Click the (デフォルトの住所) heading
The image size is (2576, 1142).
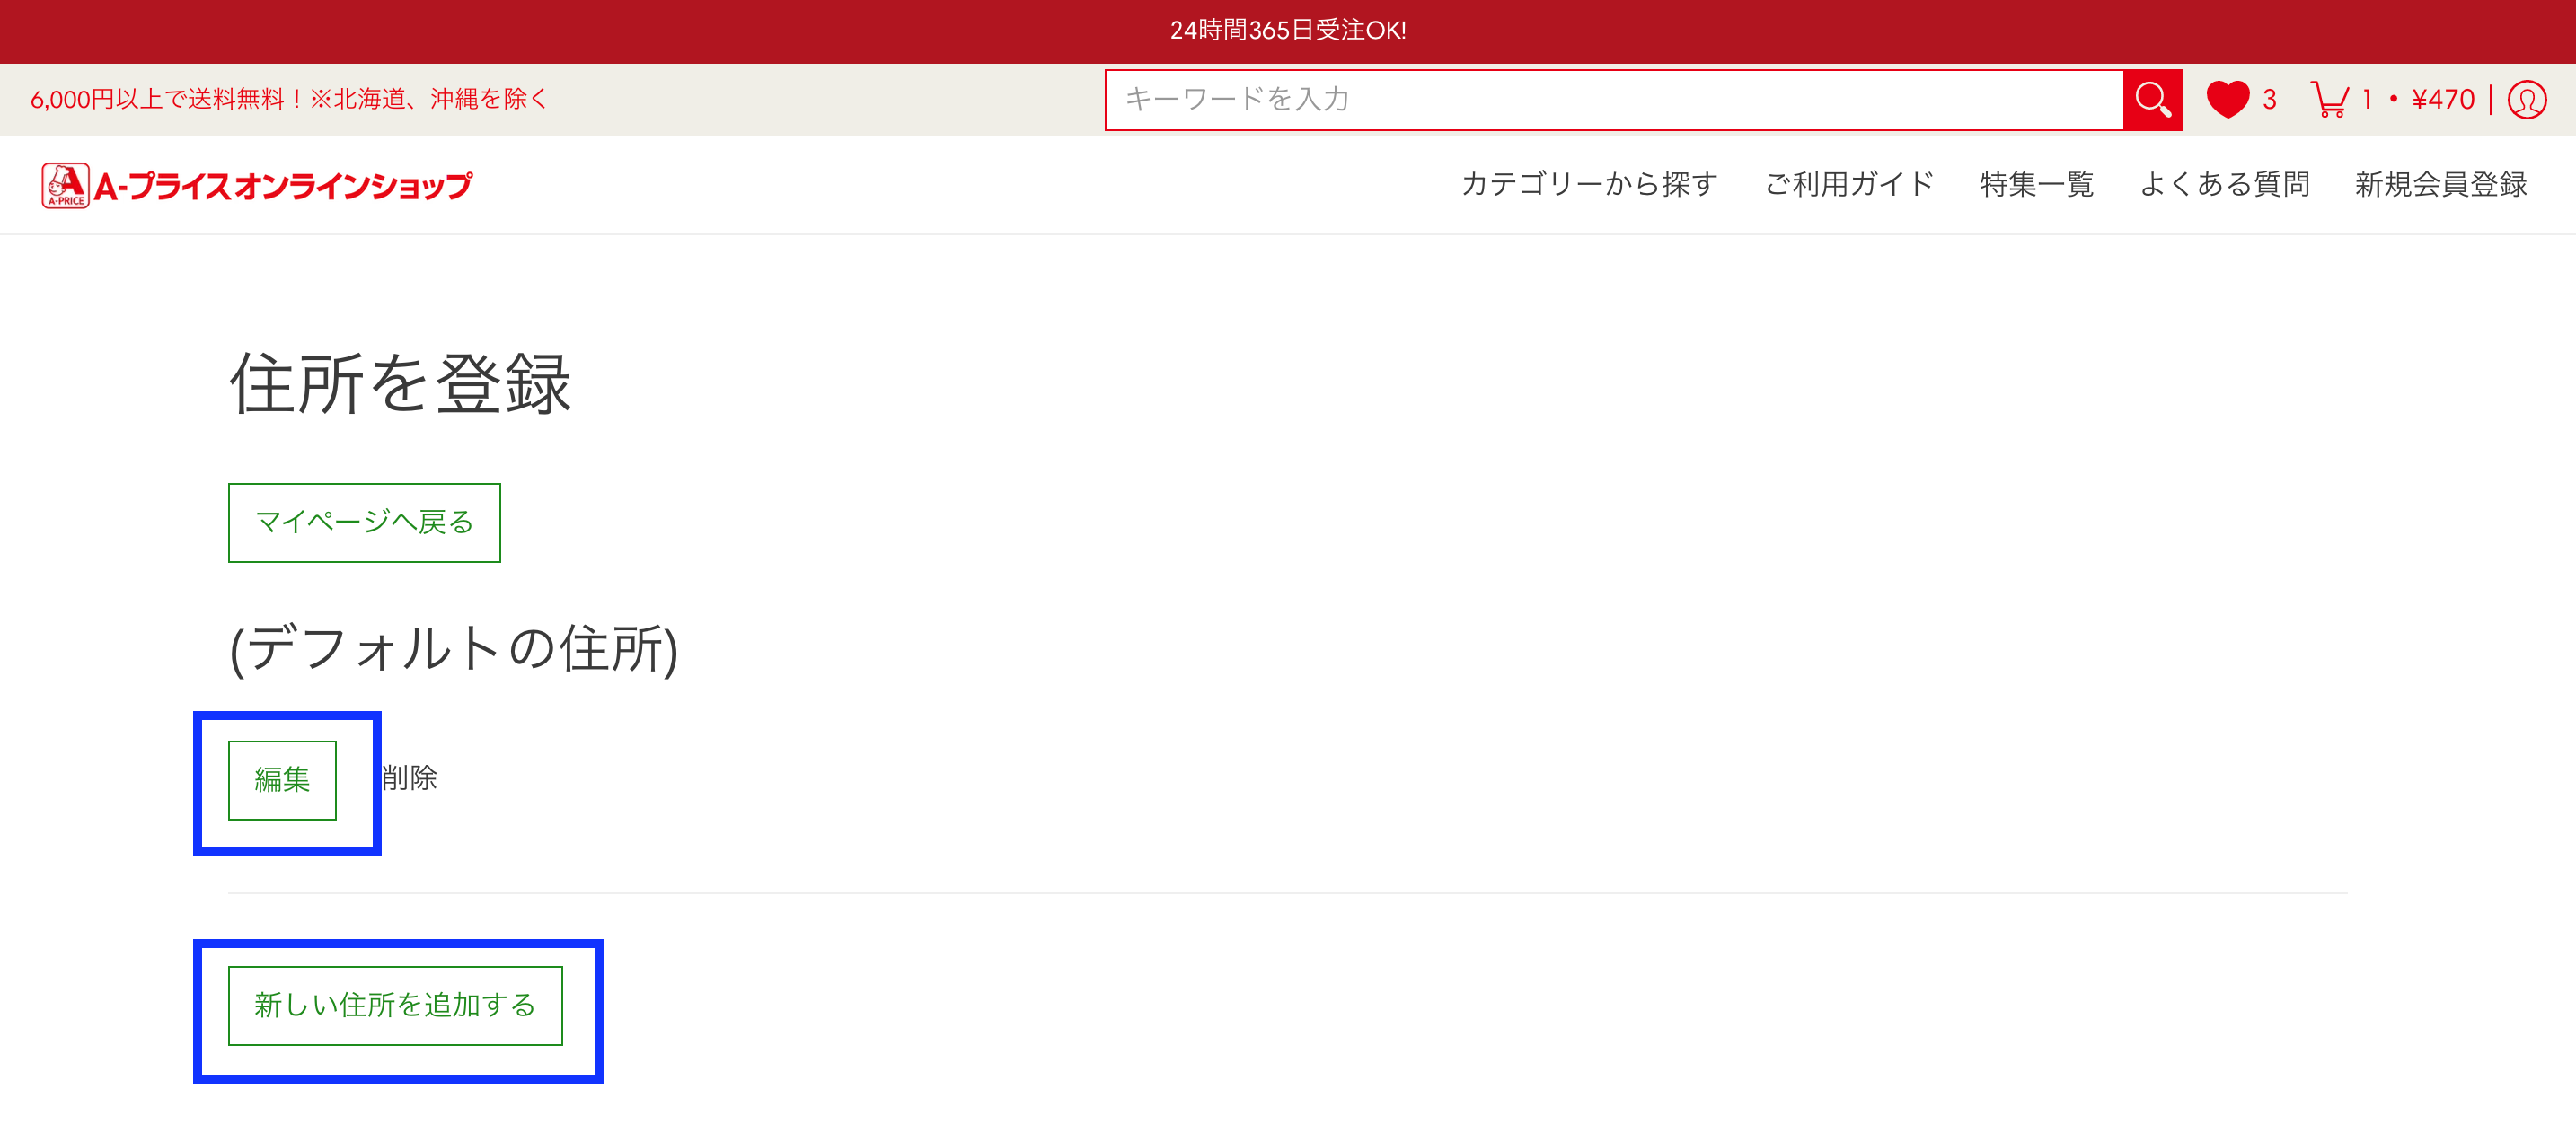tap(454, 649)
